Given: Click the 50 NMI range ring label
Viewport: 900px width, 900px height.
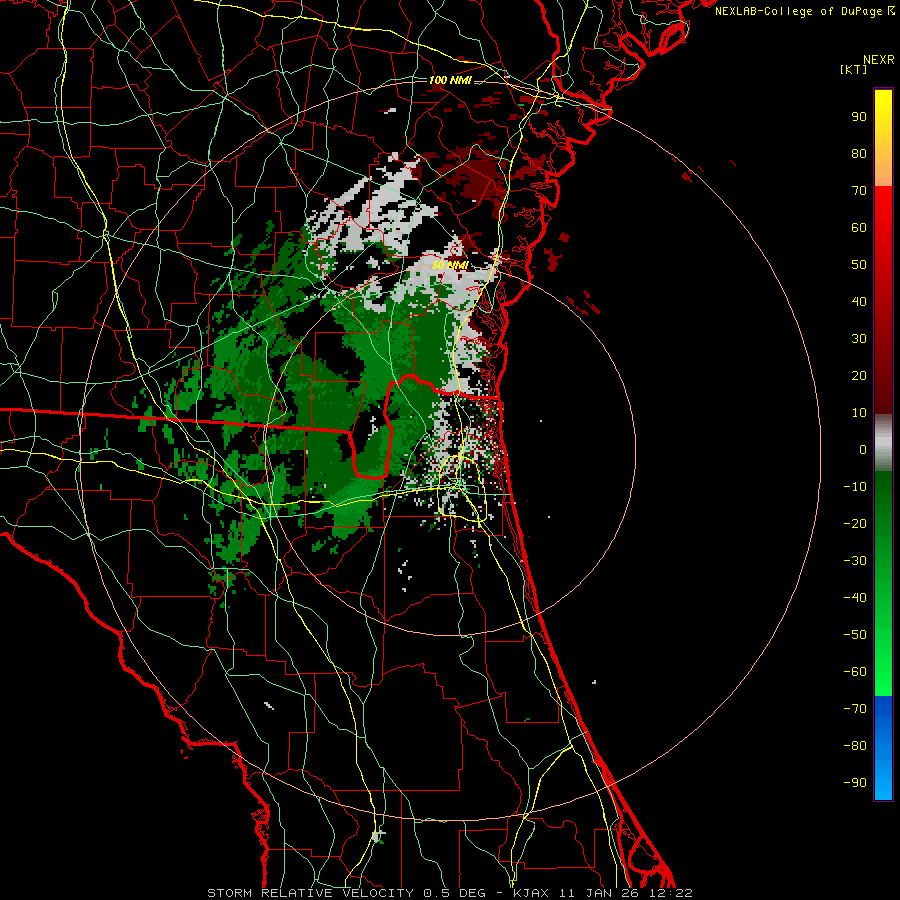Looking at the screenshot, I should coord(450,265).
